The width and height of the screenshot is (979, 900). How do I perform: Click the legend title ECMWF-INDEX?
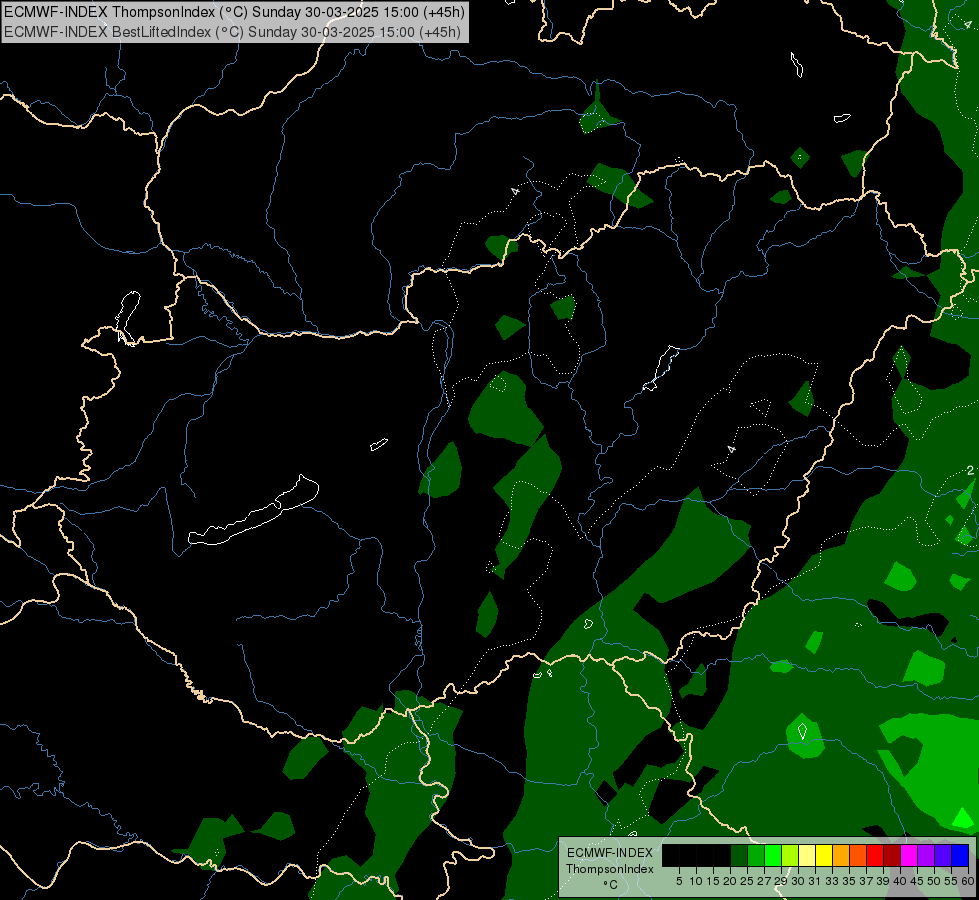tap(610, 853)
